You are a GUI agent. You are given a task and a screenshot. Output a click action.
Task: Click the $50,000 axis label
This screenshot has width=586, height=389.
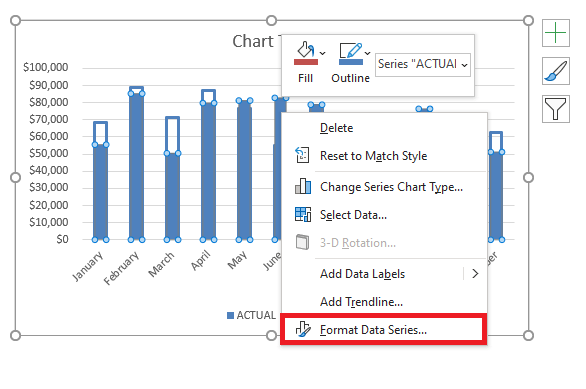49,153
